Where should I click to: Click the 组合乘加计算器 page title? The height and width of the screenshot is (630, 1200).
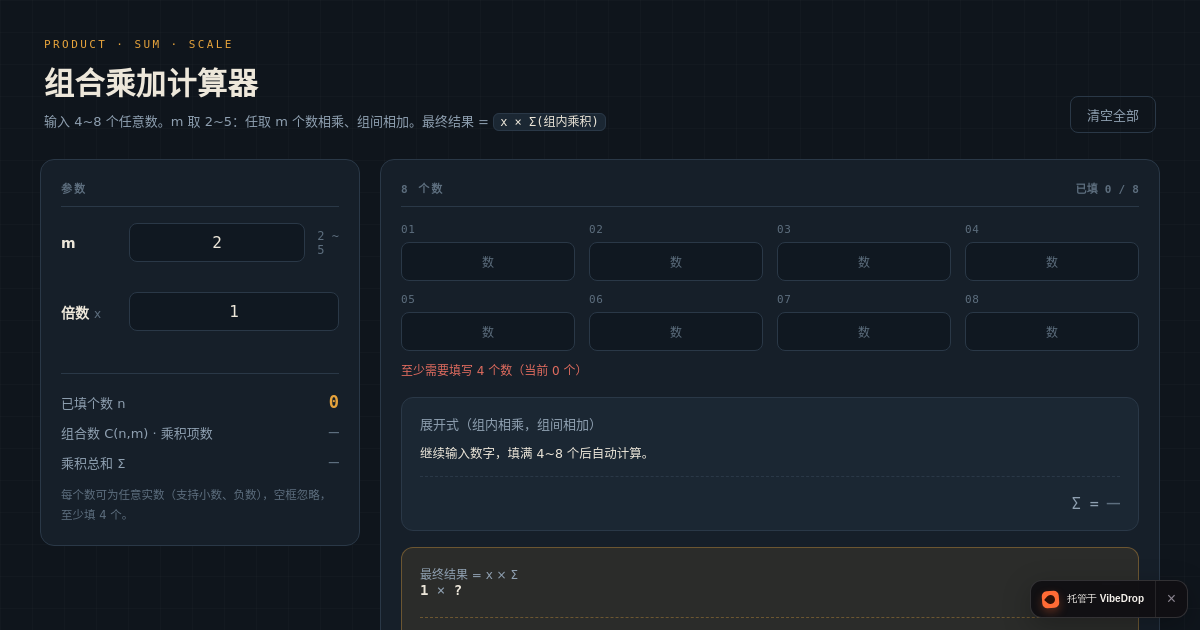click(x=151, y=84)
